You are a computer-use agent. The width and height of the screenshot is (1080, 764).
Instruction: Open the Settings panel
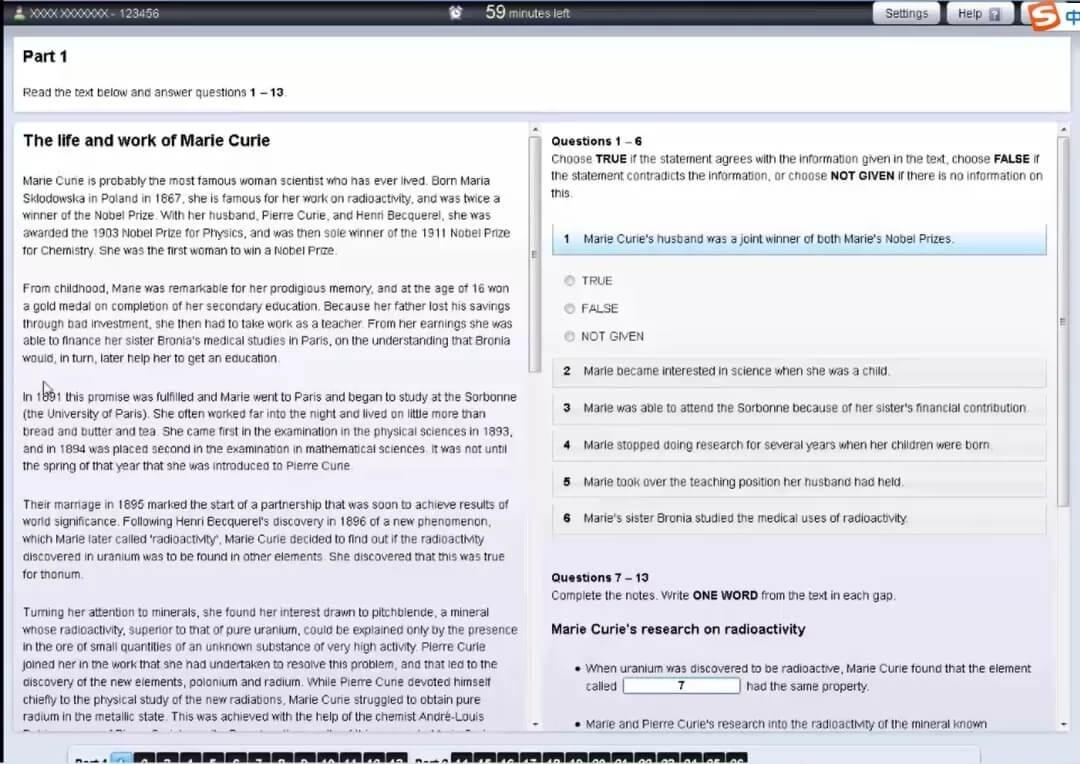906,14
